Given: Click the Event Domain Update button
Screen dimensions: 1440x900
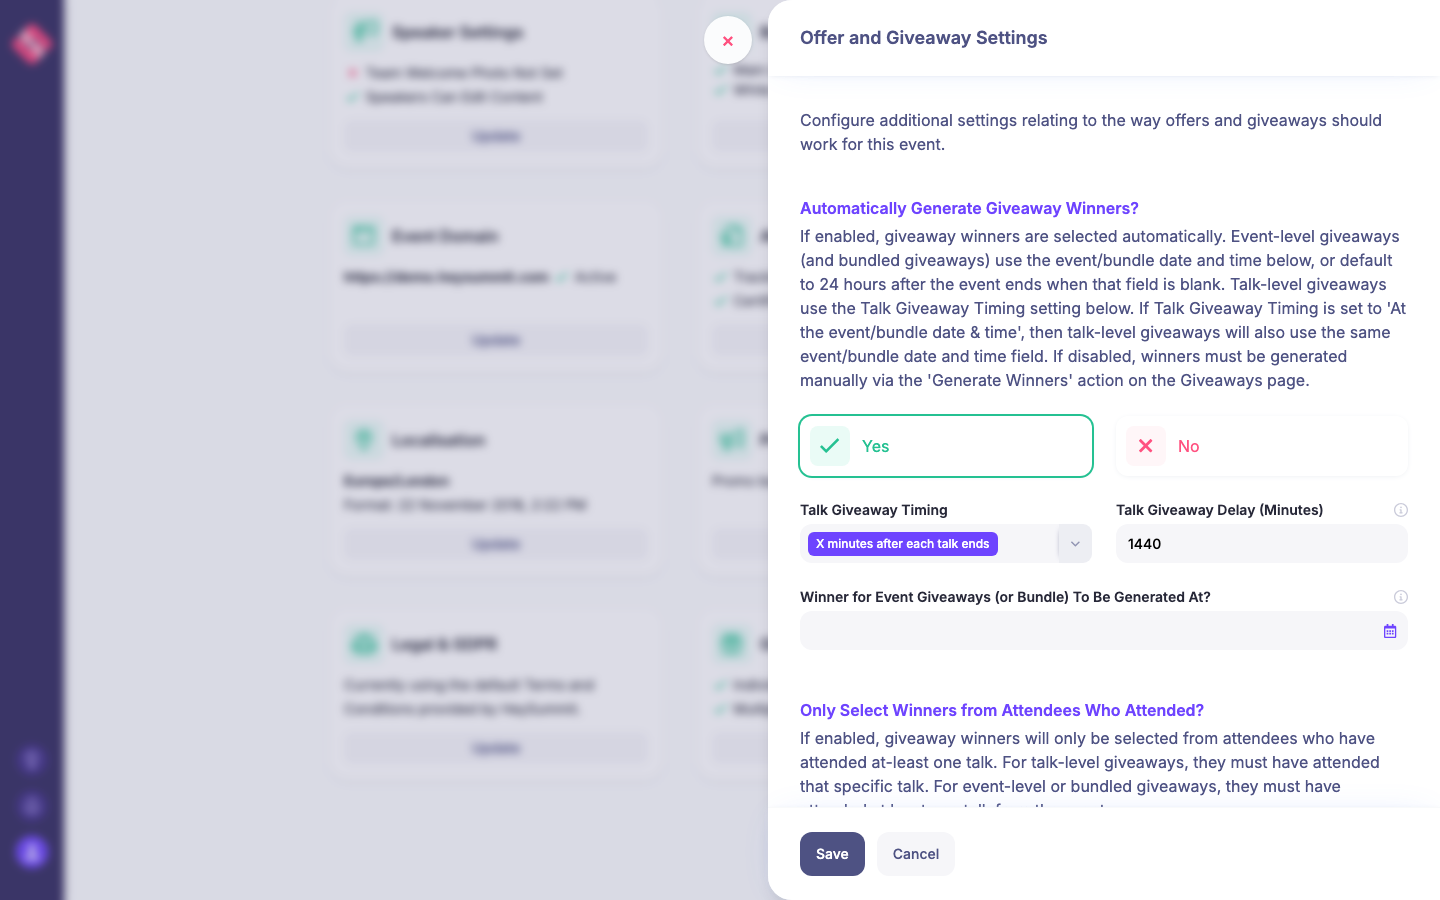Looking at the screenshot, I should click(496, 340).
